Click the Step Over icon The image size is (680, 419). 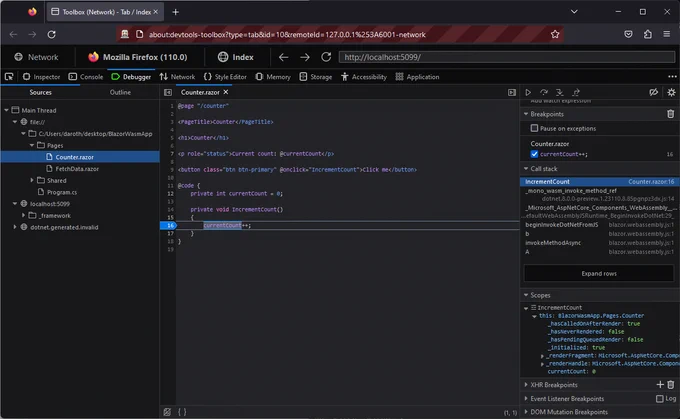[x=544, y=92]
